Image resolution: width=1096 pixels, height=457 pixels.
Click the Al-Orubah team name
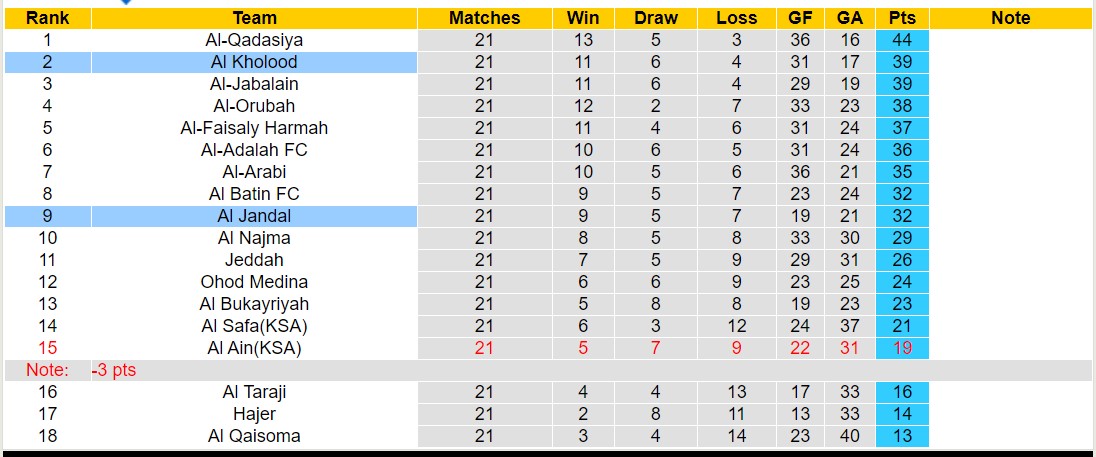254,106
